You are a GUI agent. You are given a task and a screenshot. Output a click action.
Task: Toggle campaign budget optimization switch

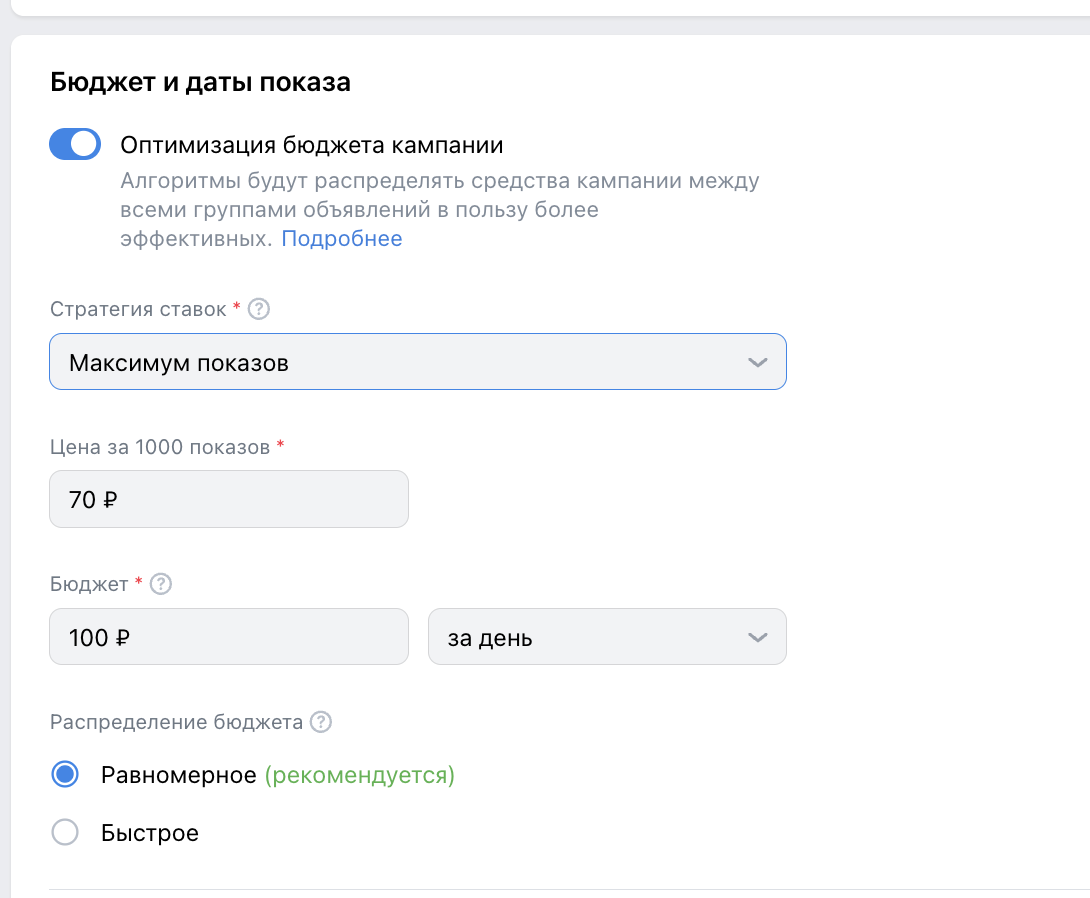75,145
